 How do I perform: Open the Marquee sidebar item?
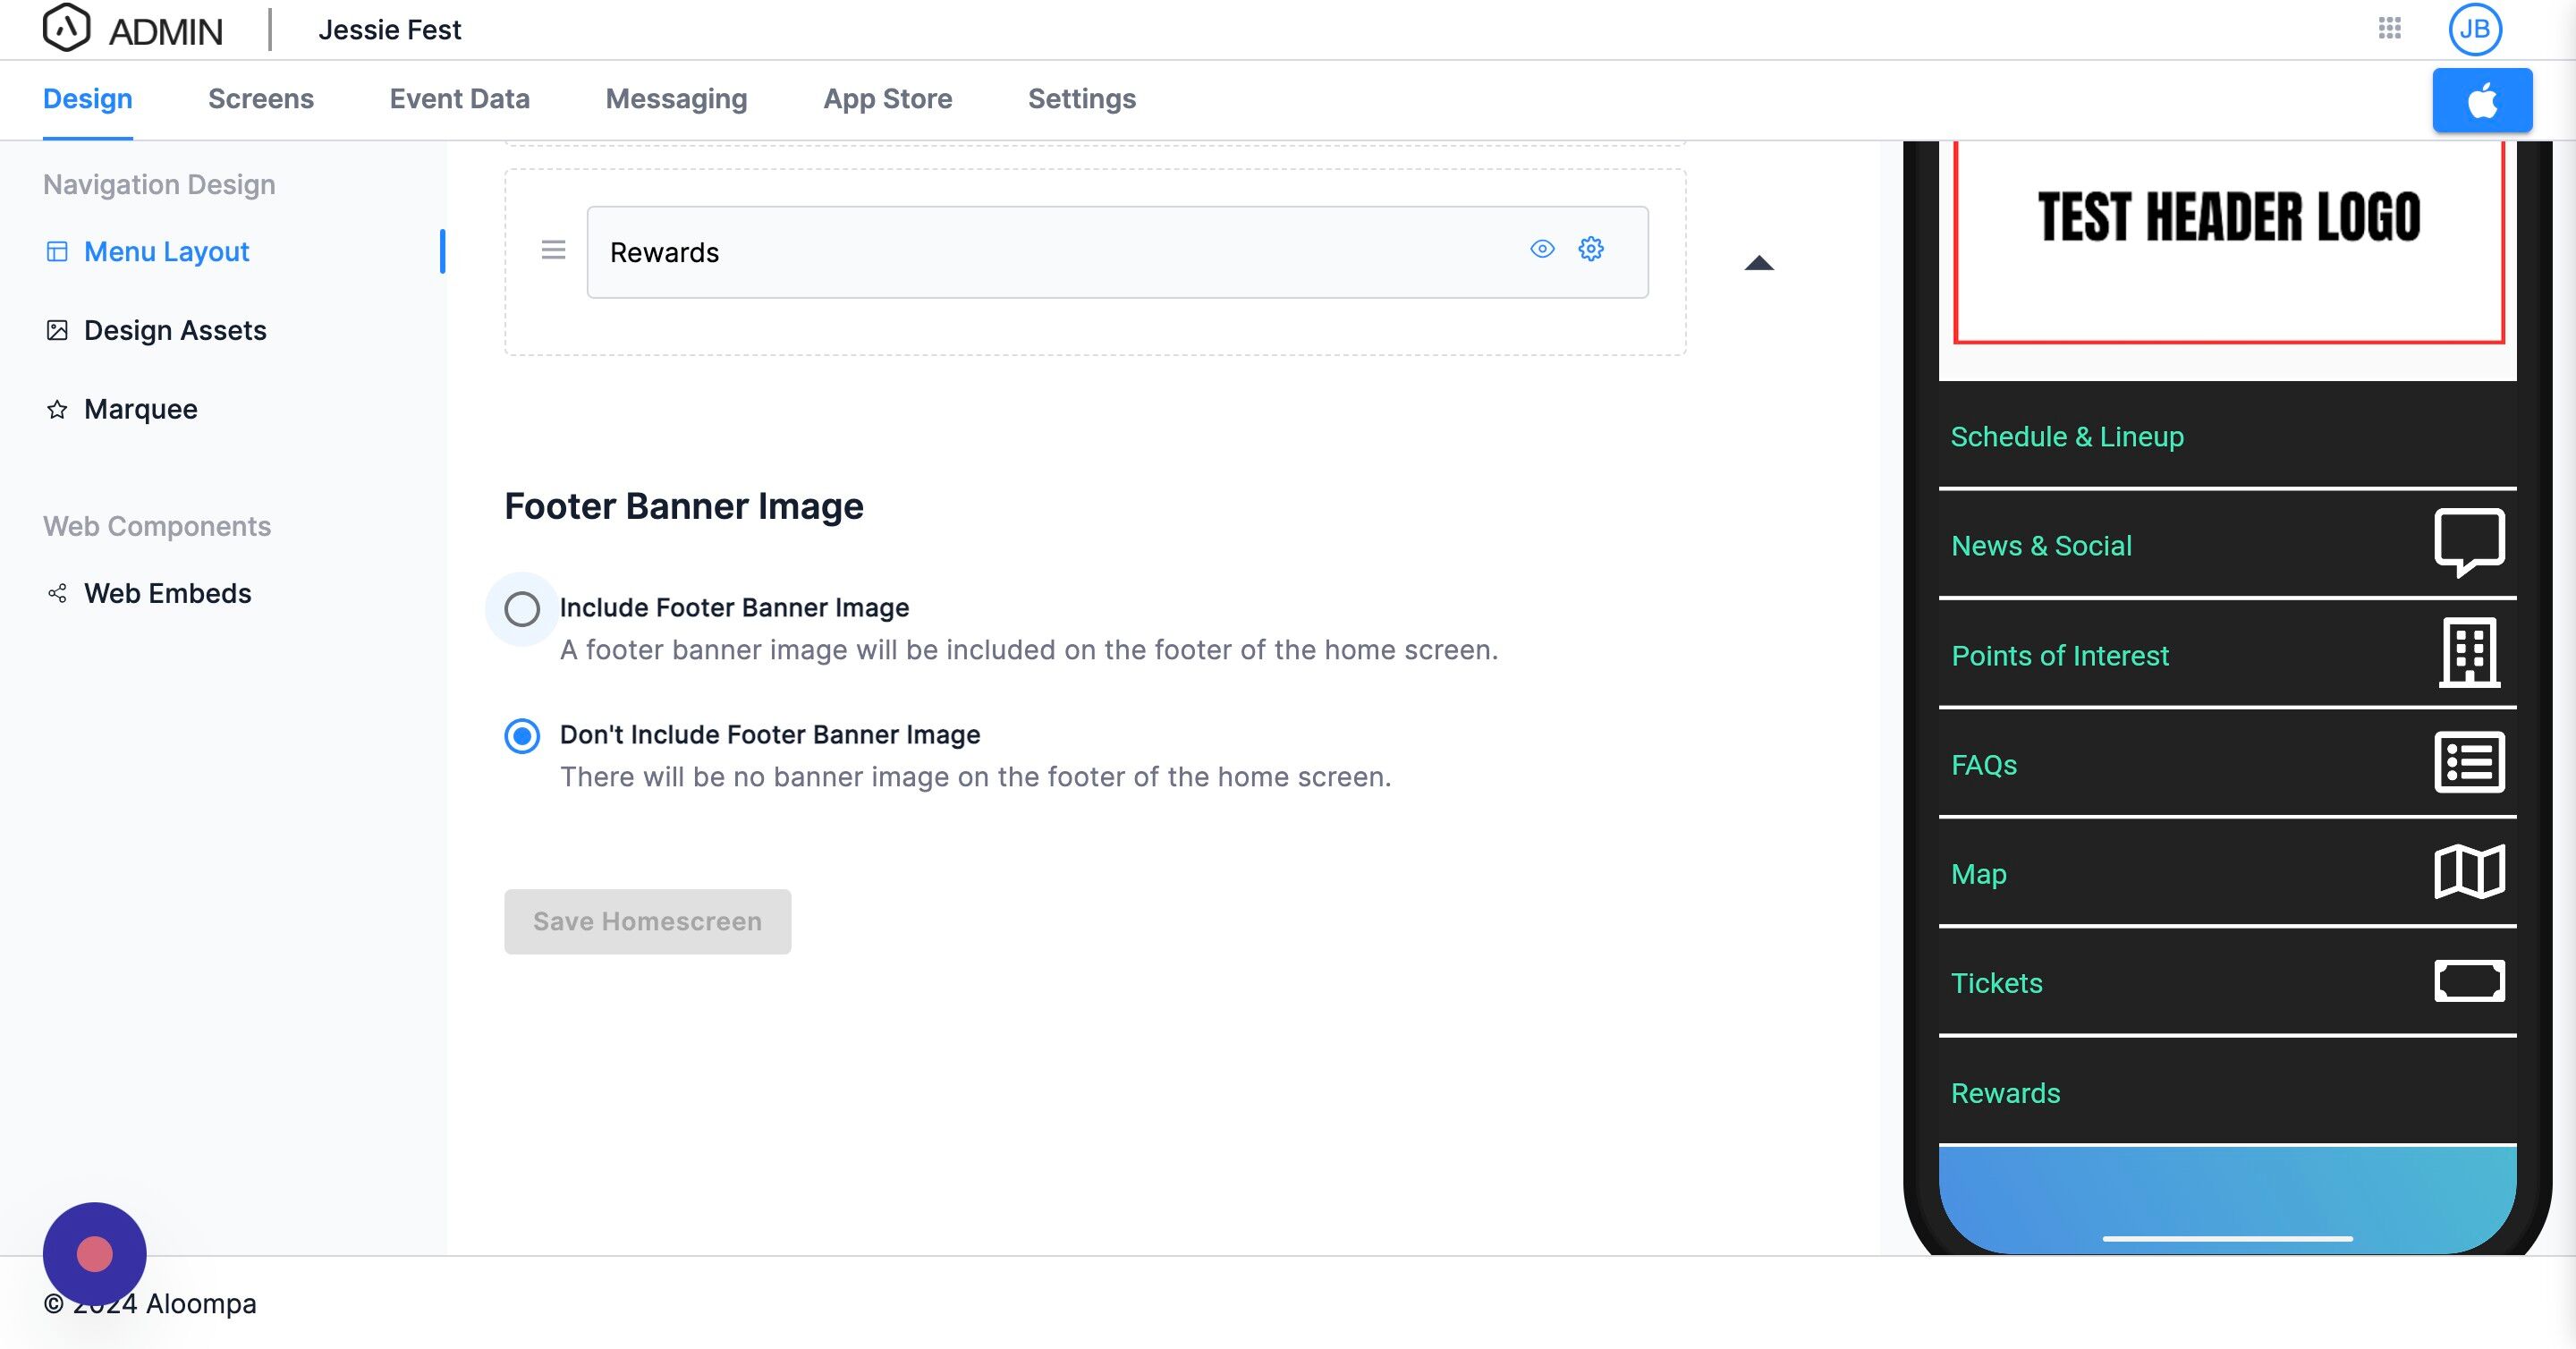click(x=140, y=409)
